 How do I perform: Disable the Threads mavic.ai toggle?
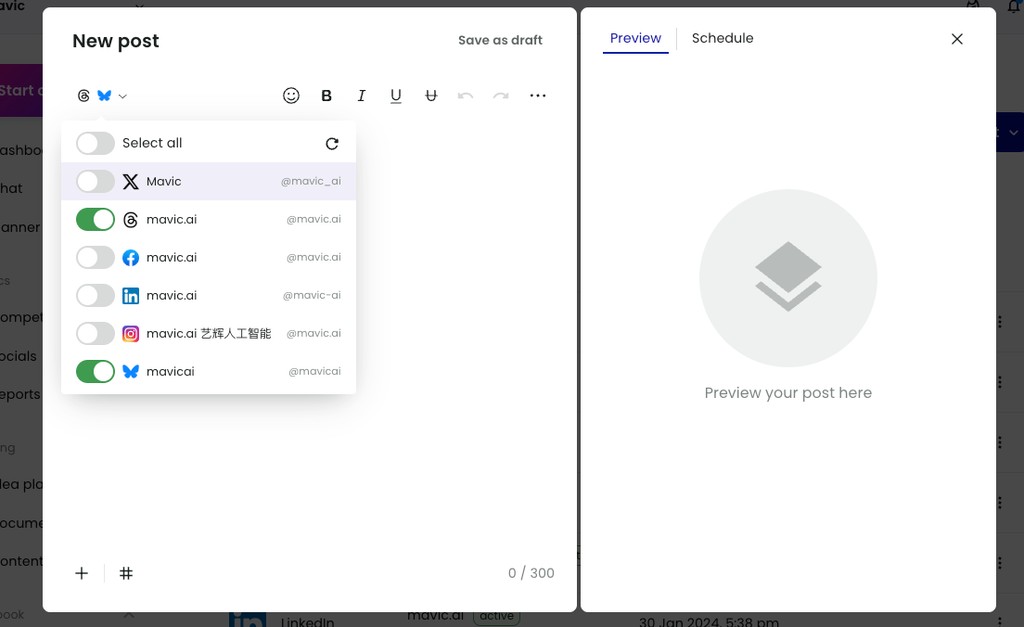click(x=95, y=219)
